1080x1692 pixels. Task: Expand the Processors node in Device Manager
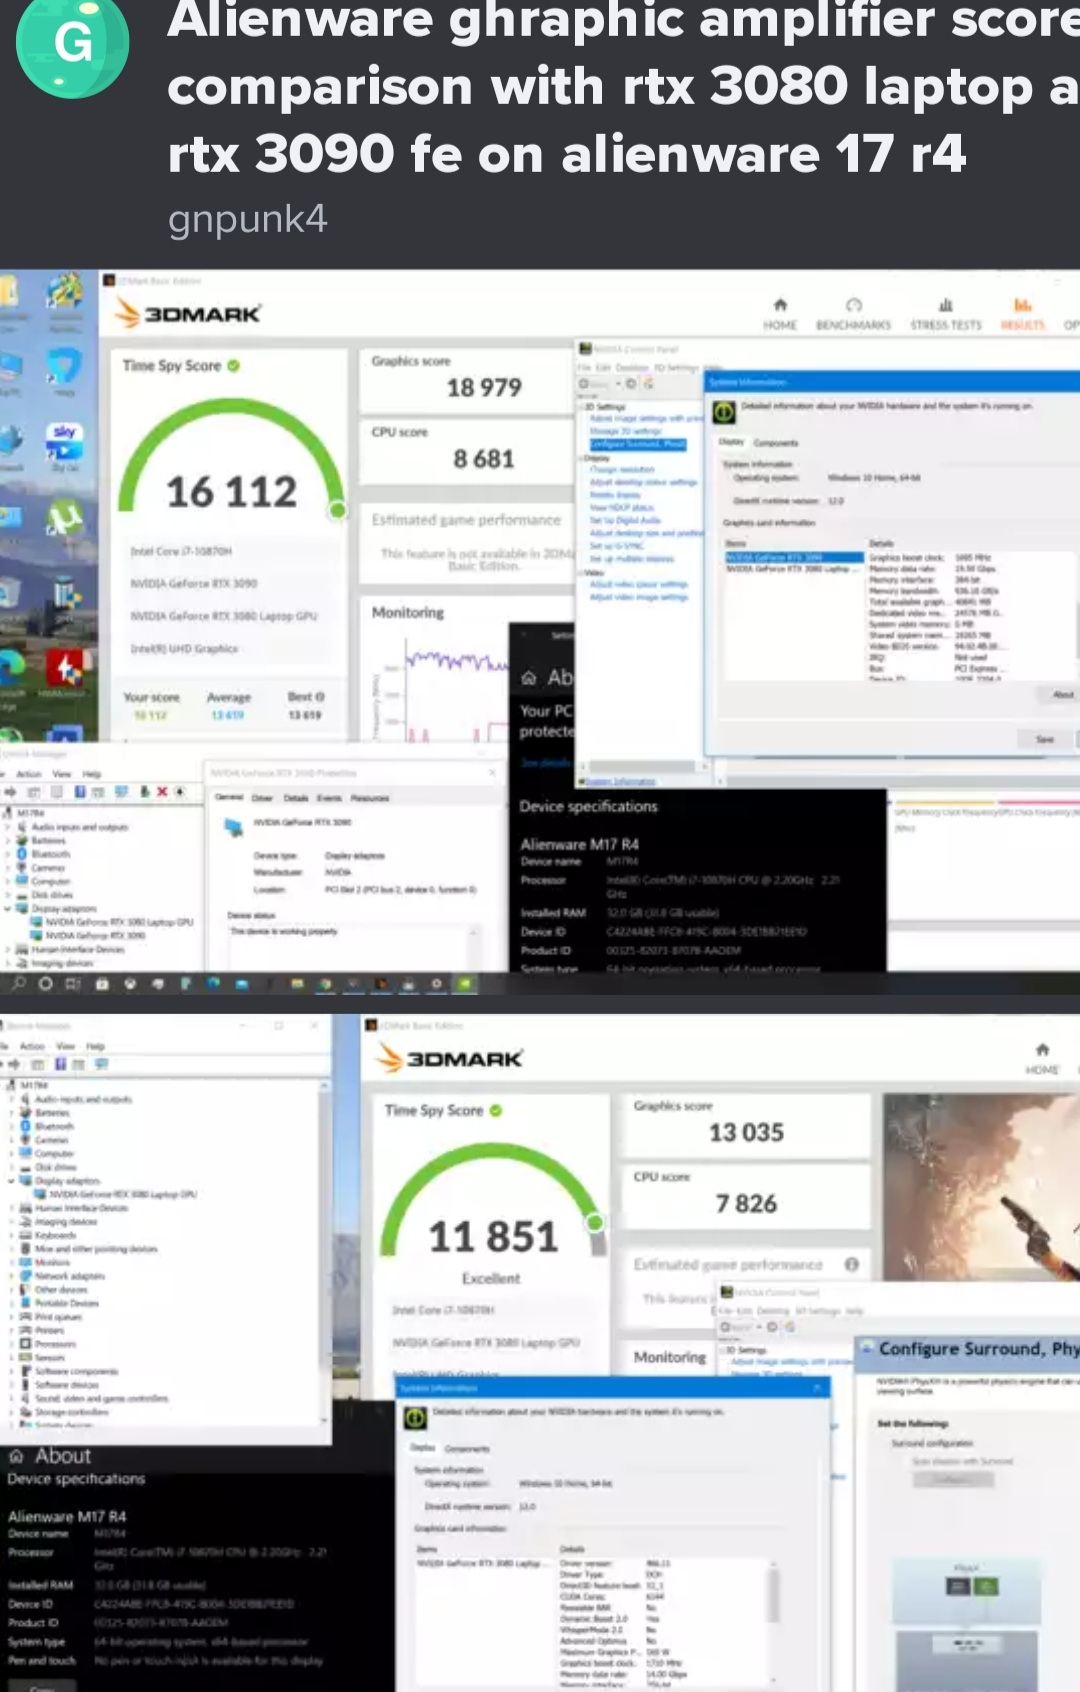point(12,1344)
